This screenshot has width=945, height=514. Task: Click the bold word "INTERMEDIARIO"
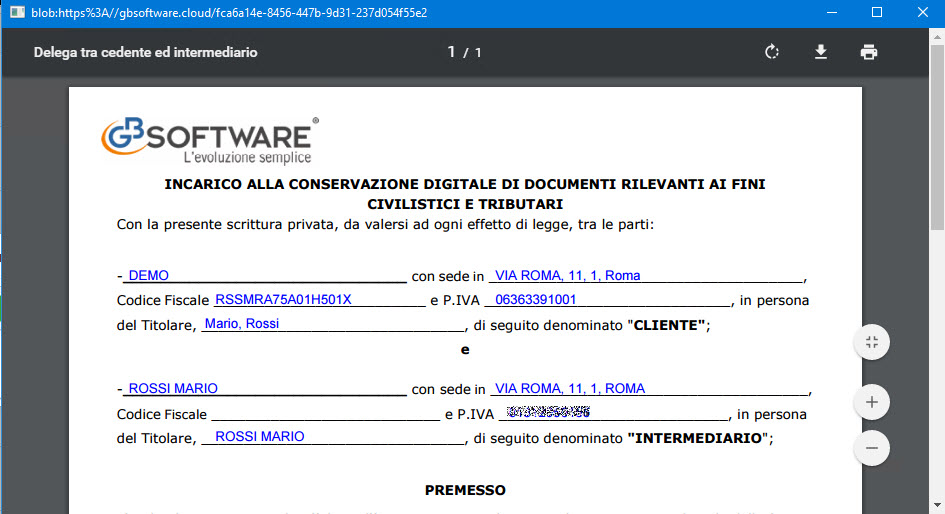pyautogui.click(x=698, y=438)
